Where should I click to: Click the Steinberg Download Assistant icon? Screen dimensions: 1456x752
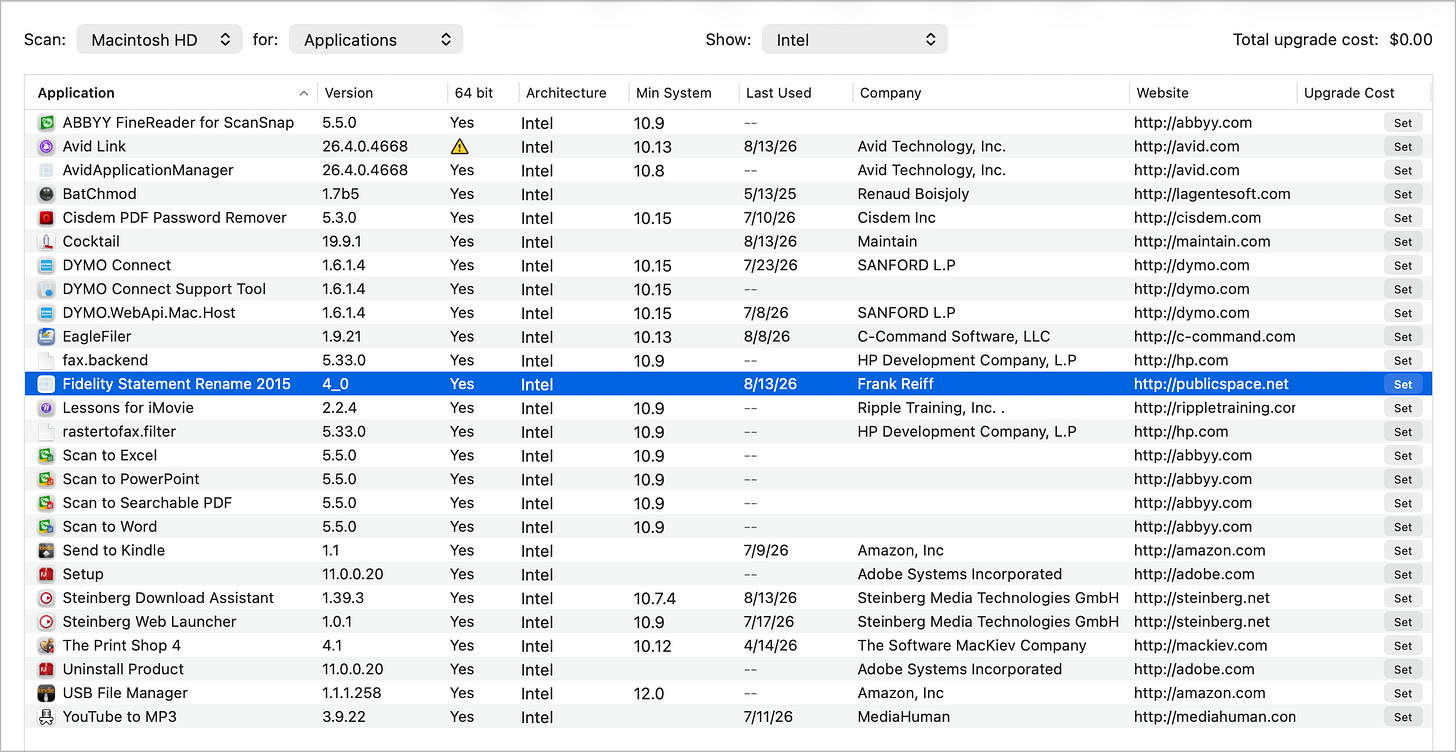pyautogui.click(x=46, y=598)
